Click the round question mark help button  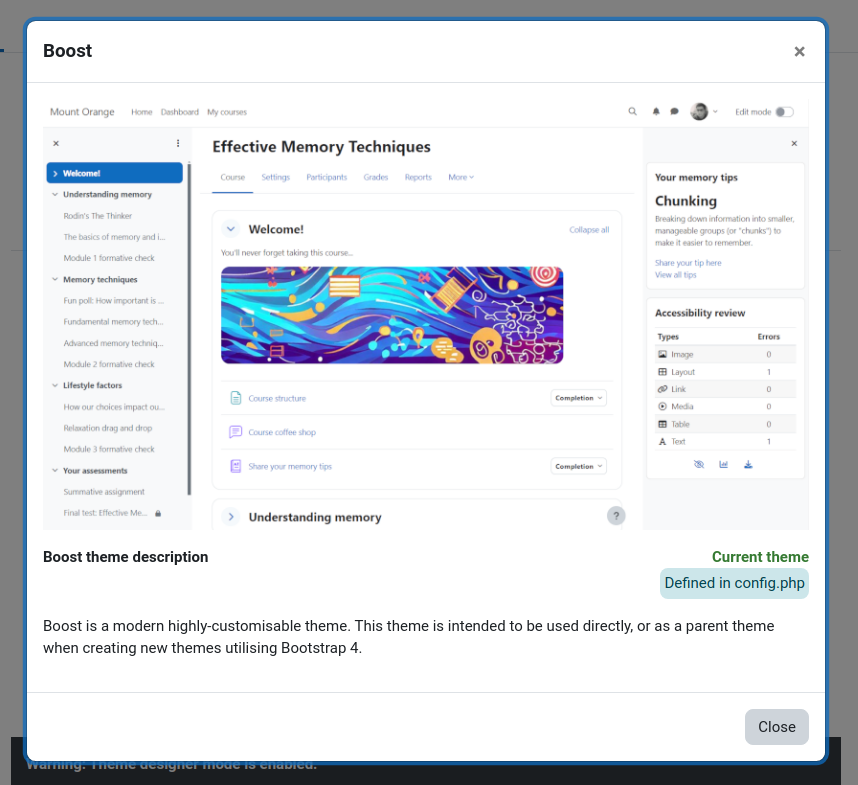(616, 515)
